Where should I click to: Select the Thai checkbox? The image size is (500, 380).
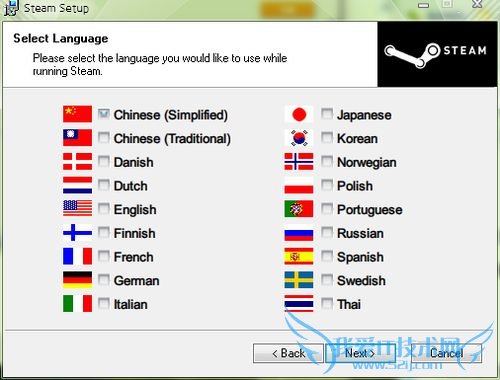(x=327, y=303)
